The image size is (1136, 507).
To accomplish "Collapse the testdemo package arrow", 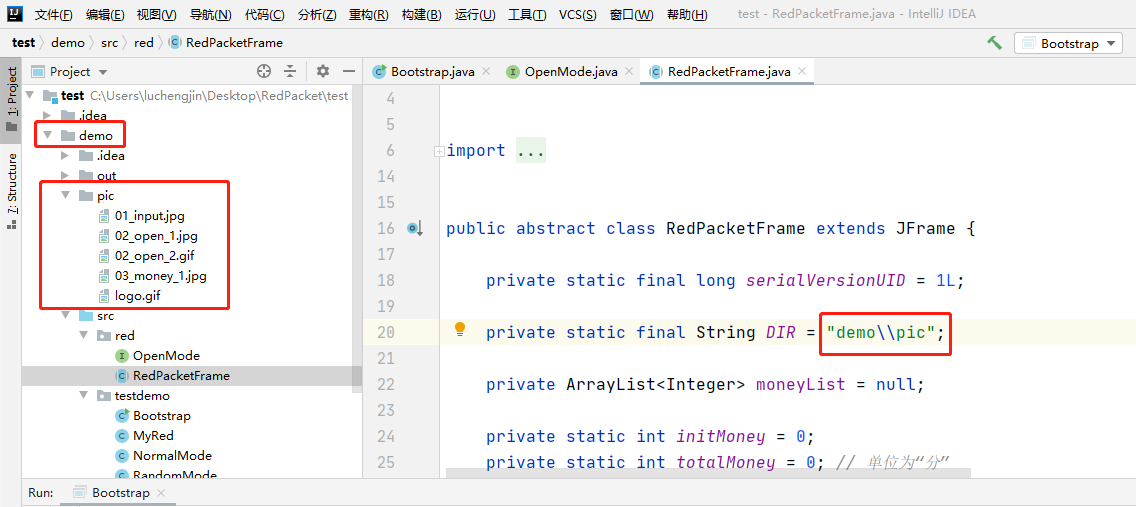I will [83, 395].
